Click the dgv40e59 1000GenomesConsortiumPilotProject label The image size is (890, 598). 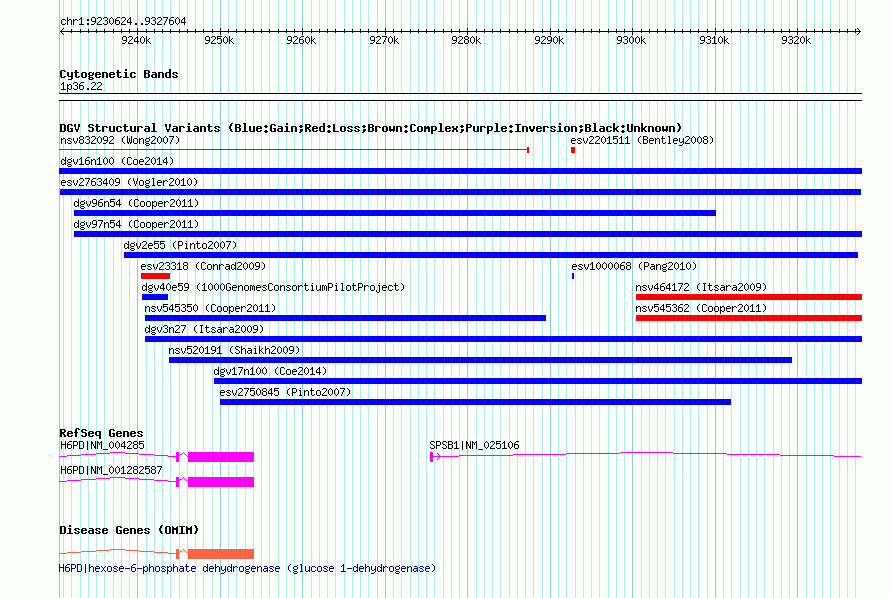point(273,287)
